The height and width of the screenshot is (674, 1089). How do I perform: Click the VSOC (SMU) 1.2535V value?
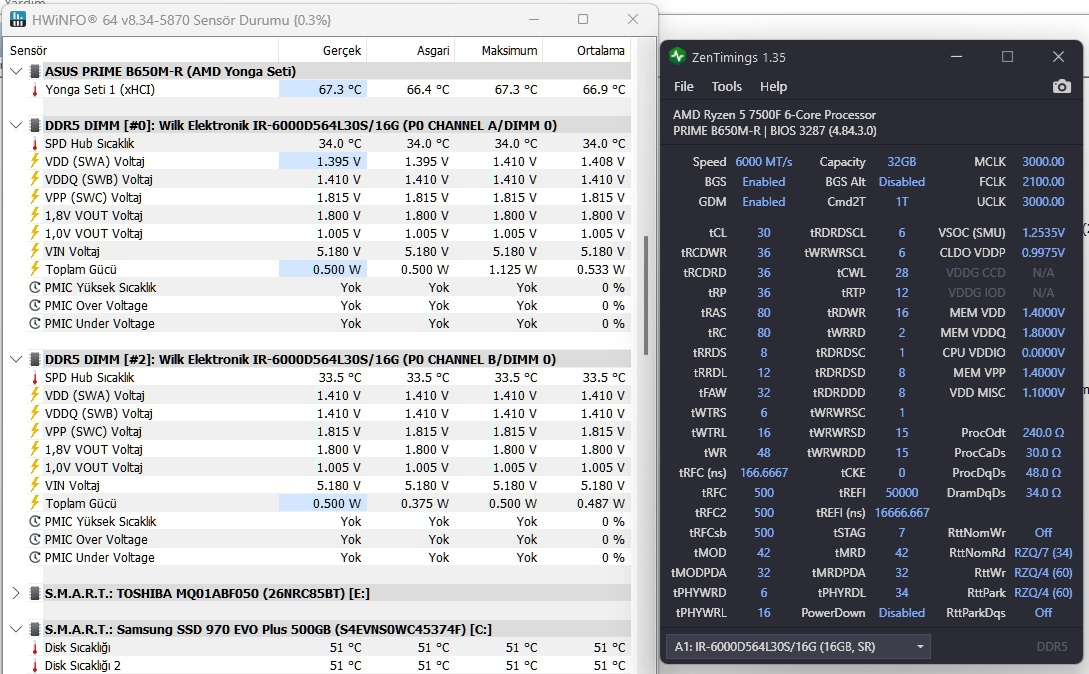pos(1043,233)
